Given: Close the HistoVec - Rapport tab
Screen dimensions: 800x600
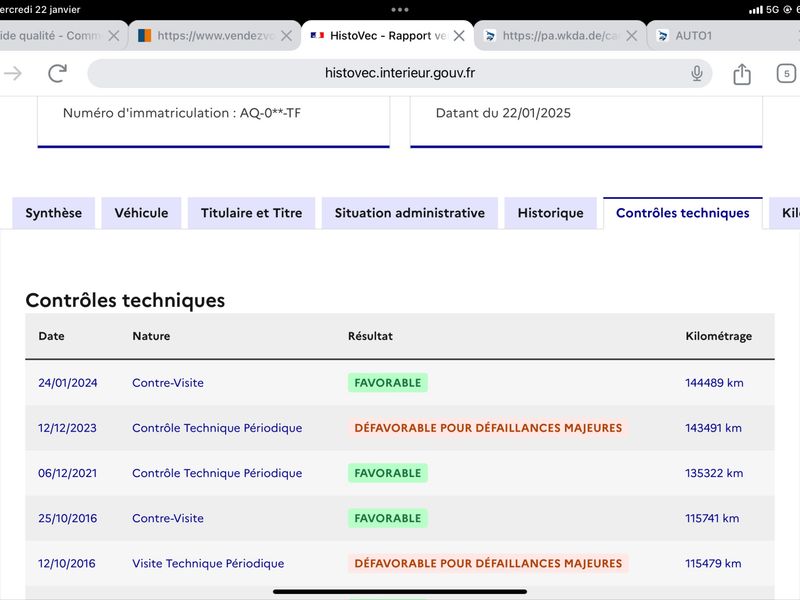Looking at the screenshot, I should pos(459,36).
